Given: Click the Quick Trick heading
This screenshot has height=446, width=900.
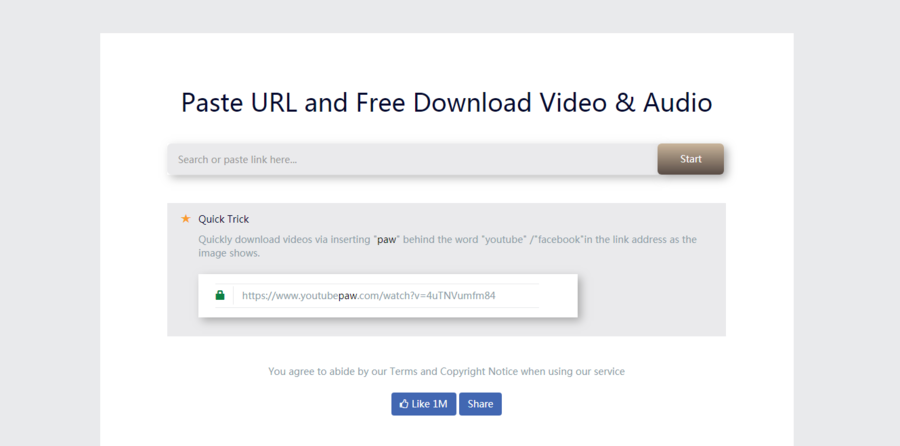Looking at the screenshot, I should click(x=223, y=219).
